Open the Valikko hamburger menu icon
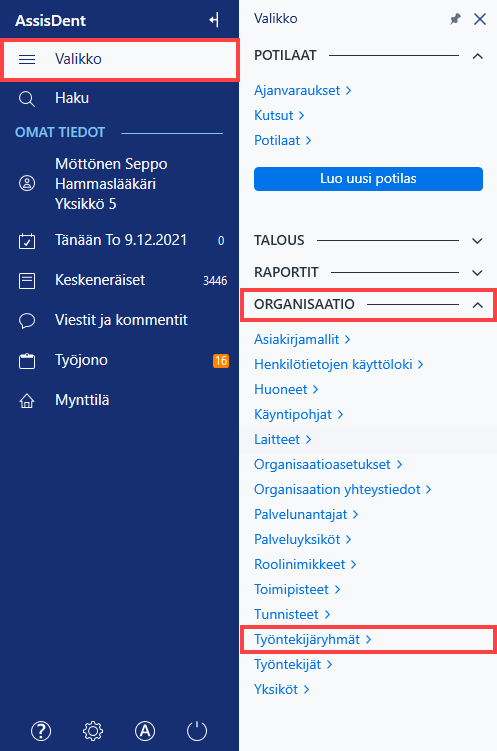The width and height of the screenshot is (497, 751). [x=27, y=59]
